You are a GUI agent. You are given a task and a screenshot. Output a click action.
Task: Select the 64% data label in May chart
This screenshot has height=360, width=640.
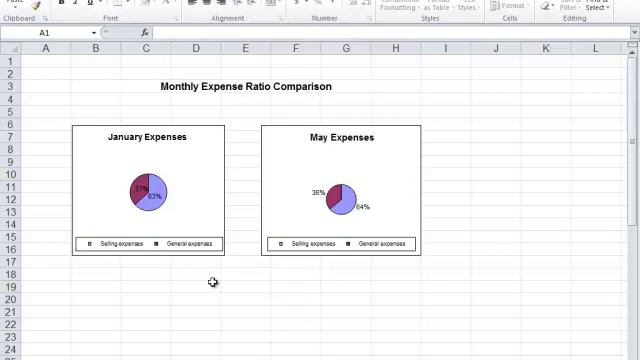pyautogui.click(x=363, y=207)
